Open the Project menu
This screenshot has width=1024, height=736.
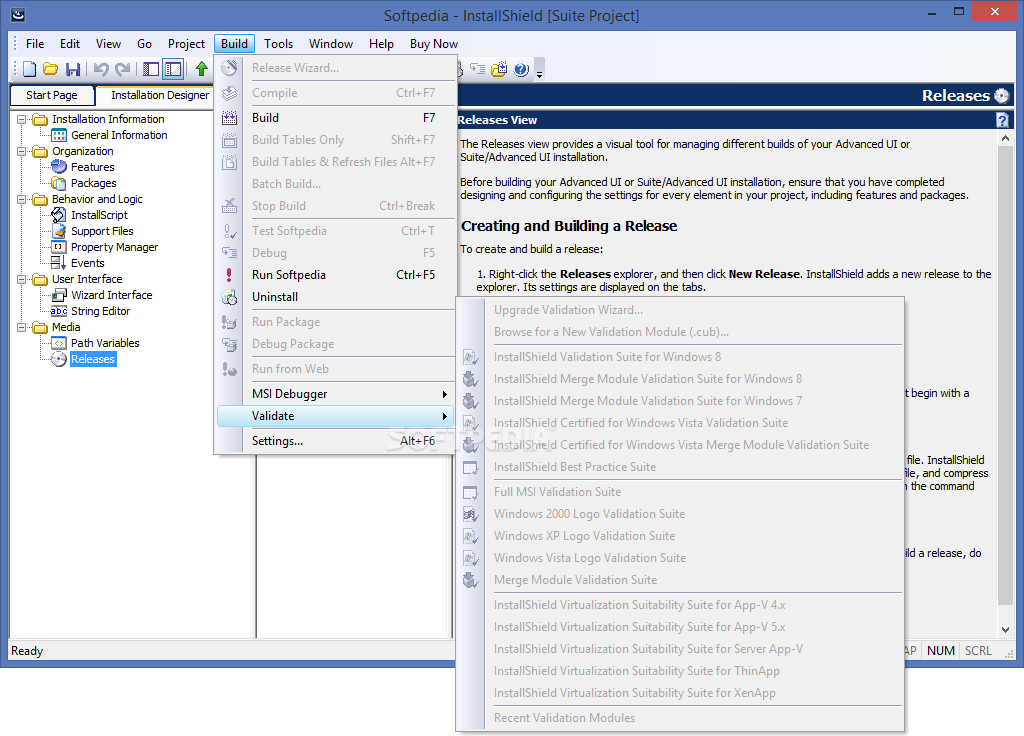point(186,44)
